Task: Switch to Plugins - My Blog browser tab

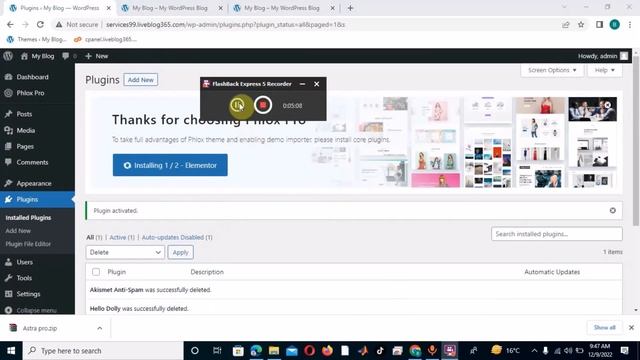Action: [x=60, y=8]
